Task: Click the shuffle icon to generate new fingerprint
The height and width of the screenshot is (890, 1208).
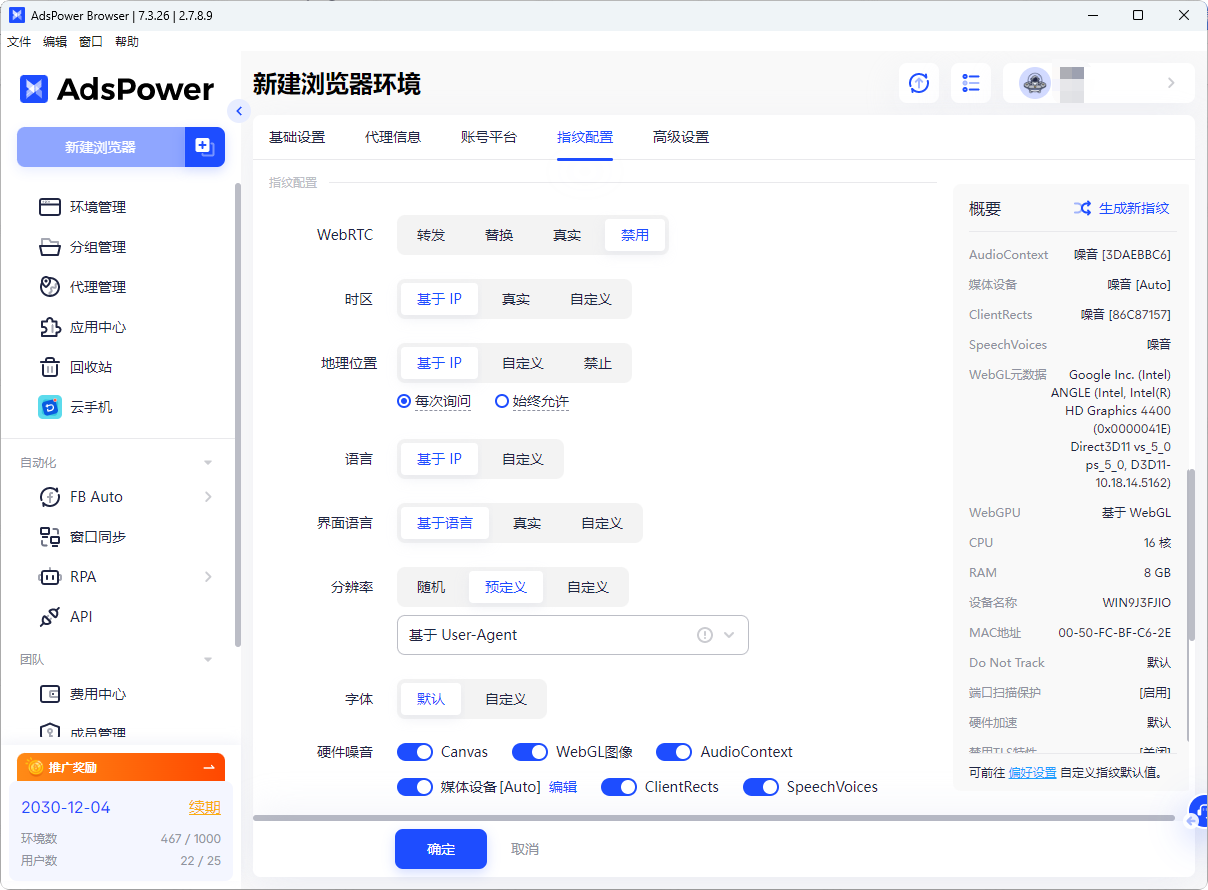Action: 1082,208
